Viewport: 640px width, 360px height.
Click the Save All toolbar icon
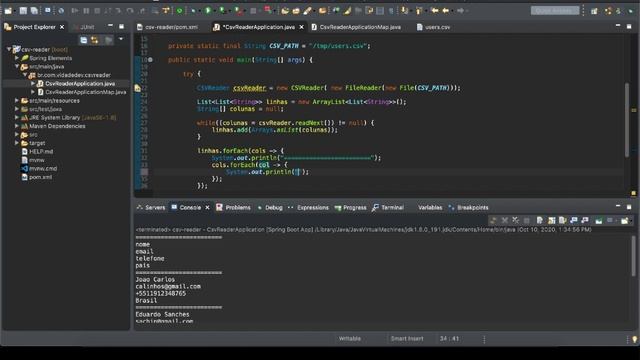(x=34, y=11)
